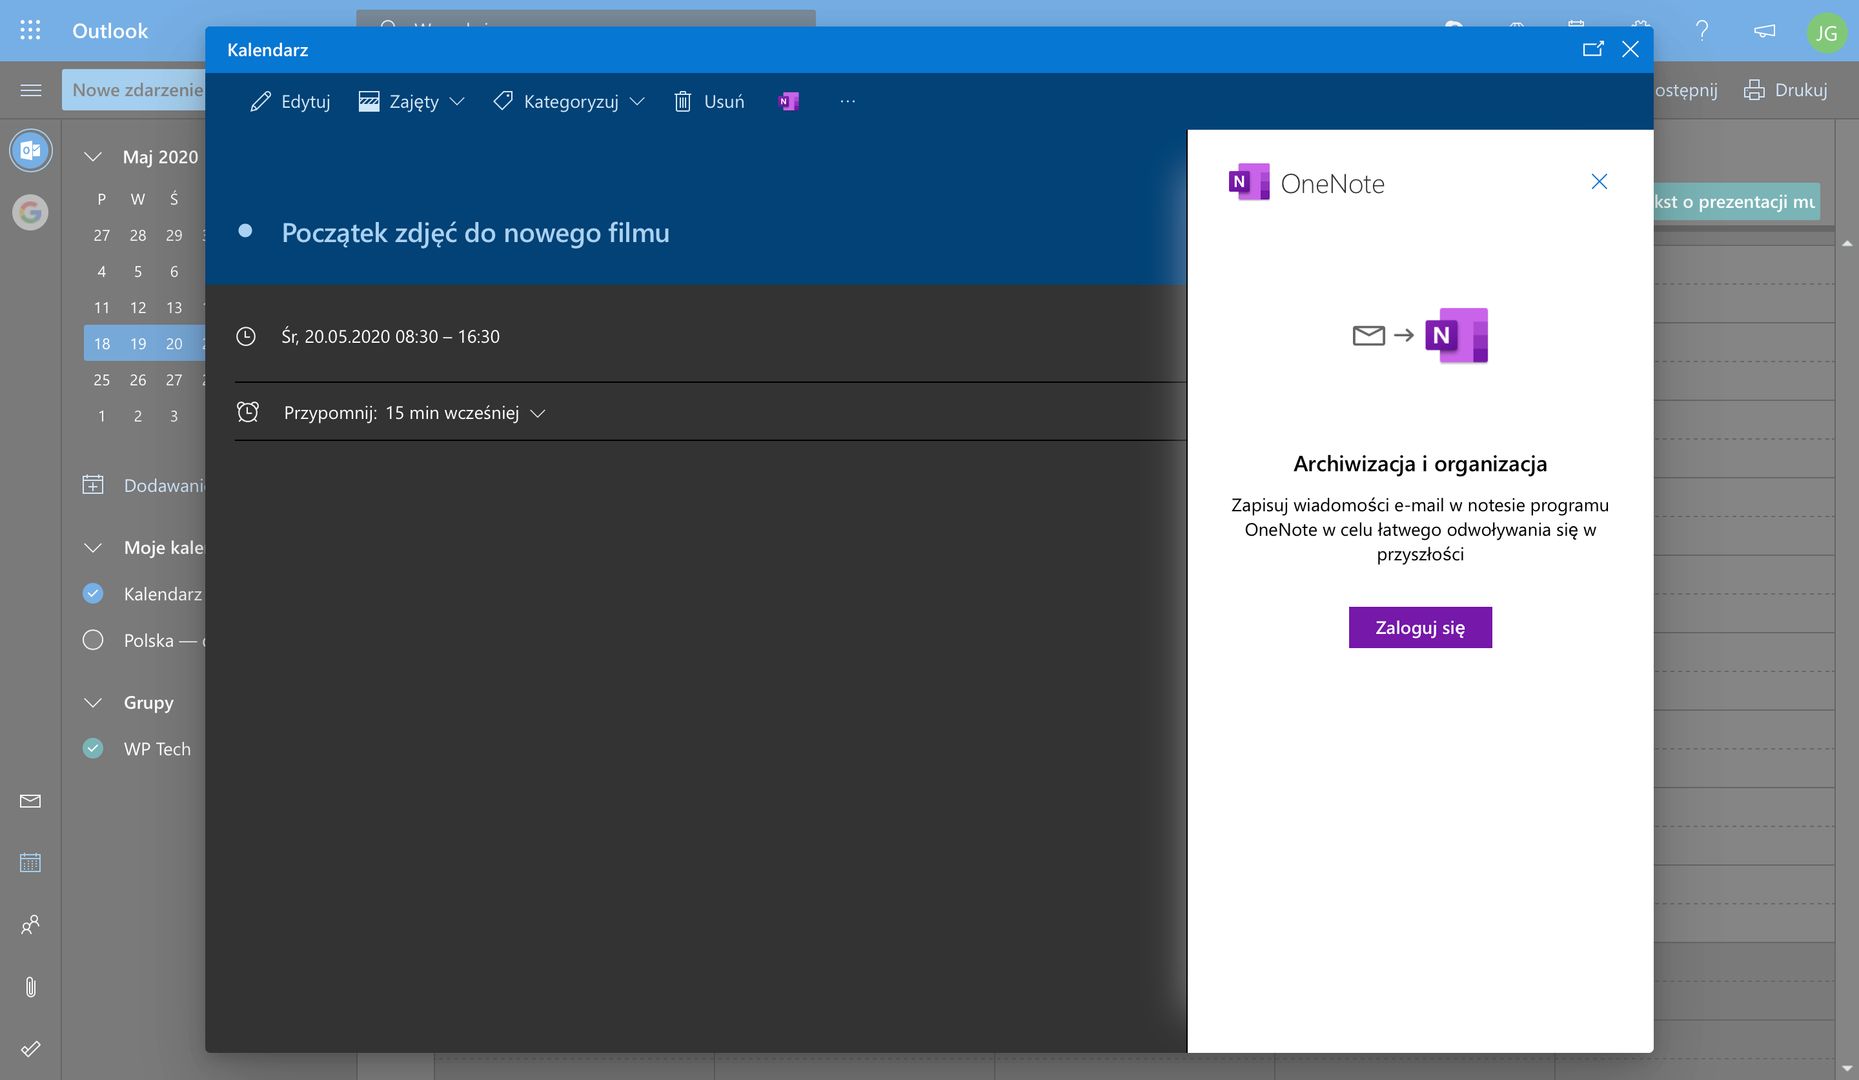Open the People contacts icon
Image resolution: width=1859 pixels, height=1080 pixels.
pyautogui.click(x=30, y=925)
